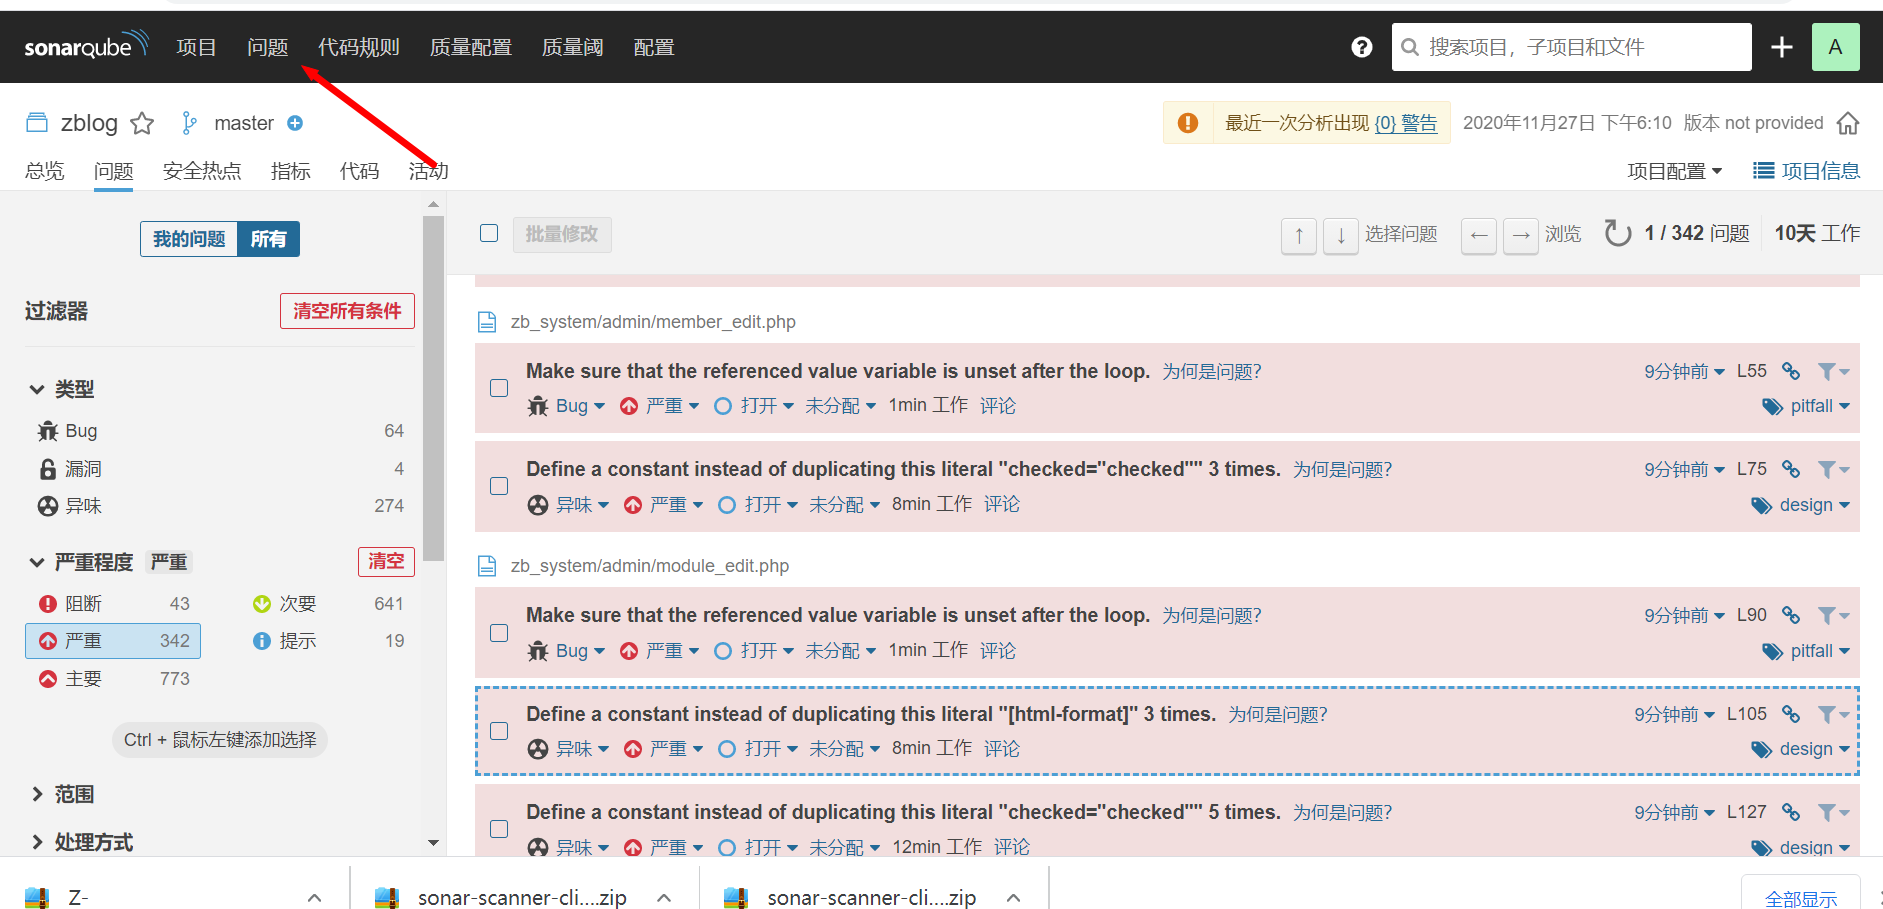Collapse the 严重程度 filter section

81,562
